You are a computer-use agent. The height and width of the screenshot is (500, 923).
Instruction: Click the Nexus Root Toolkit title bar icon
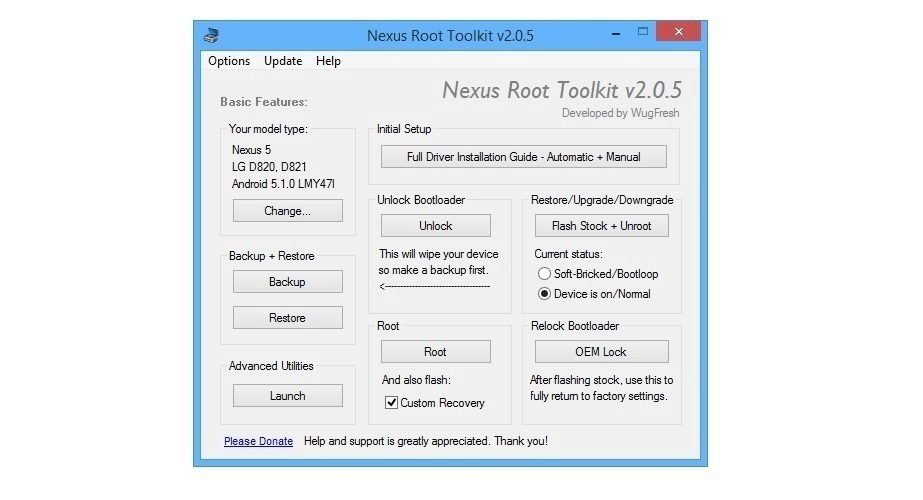[211, 35]
